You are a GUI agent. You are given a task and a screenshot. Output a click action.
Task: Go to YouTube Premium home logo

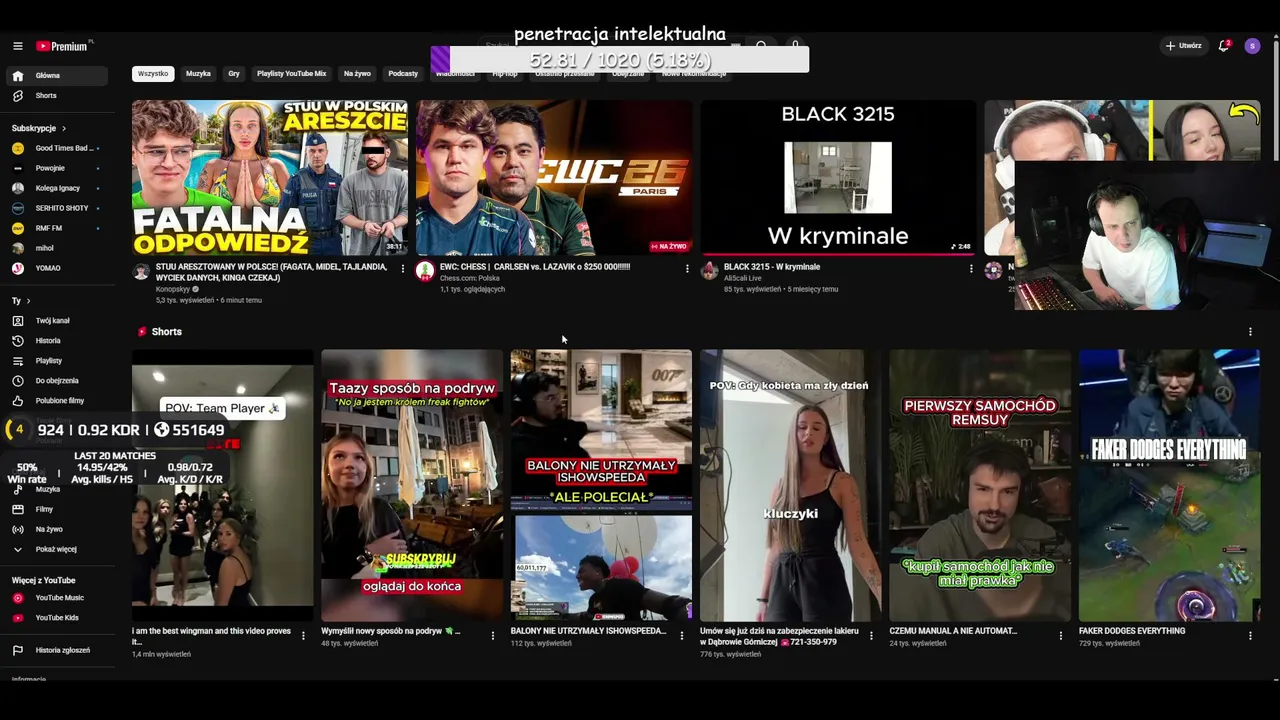click(64, 46)
